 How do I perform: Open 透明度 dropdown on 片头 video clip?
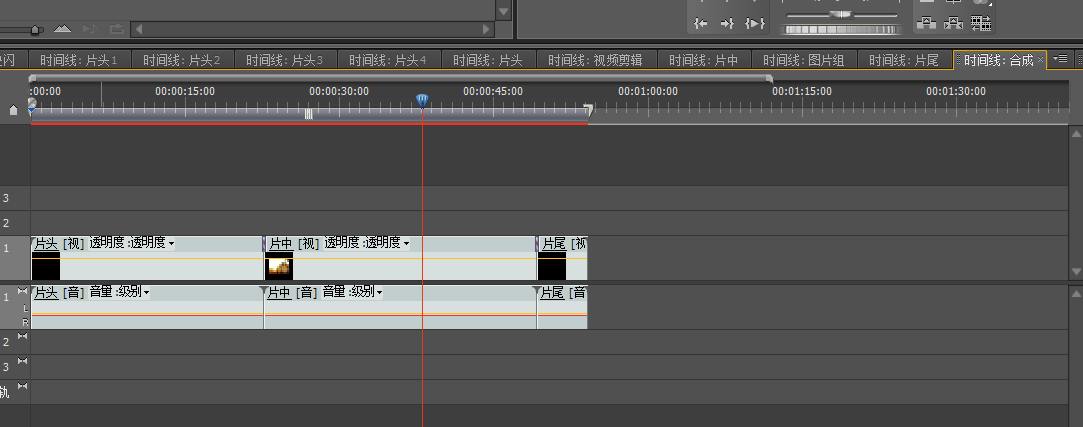pos(171,243)
